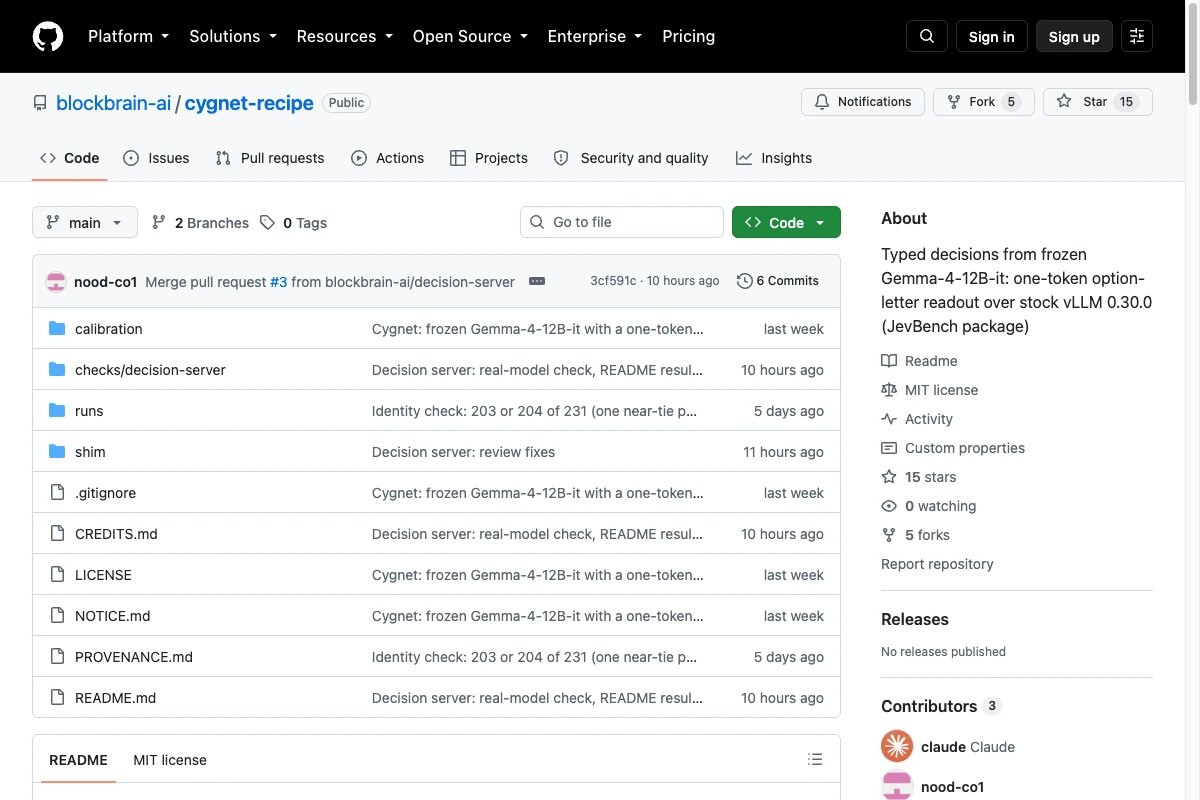
Task: Open the Insights tab
Action: 774,158
